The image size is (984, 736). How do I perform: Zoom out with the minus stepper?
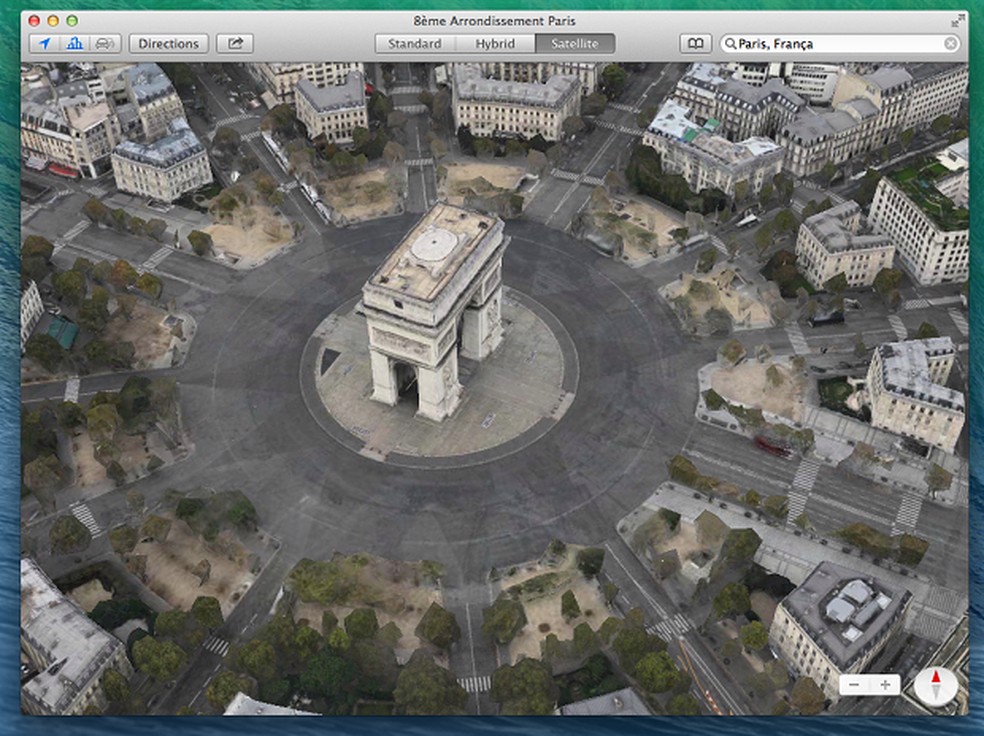[855, 686]
